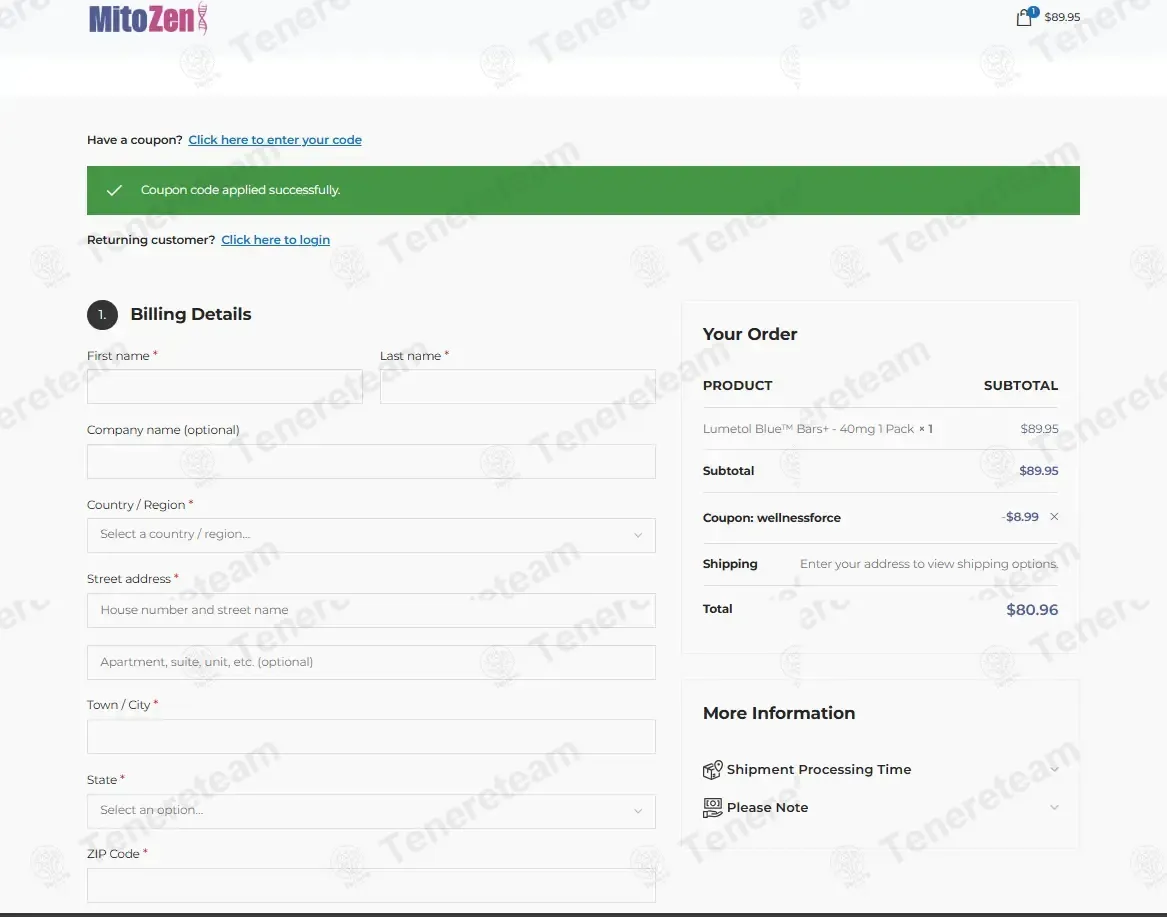Click the coupon discount -$8.99
The width and height of the screenshot is (1167, 917).
click(1020, 517)
